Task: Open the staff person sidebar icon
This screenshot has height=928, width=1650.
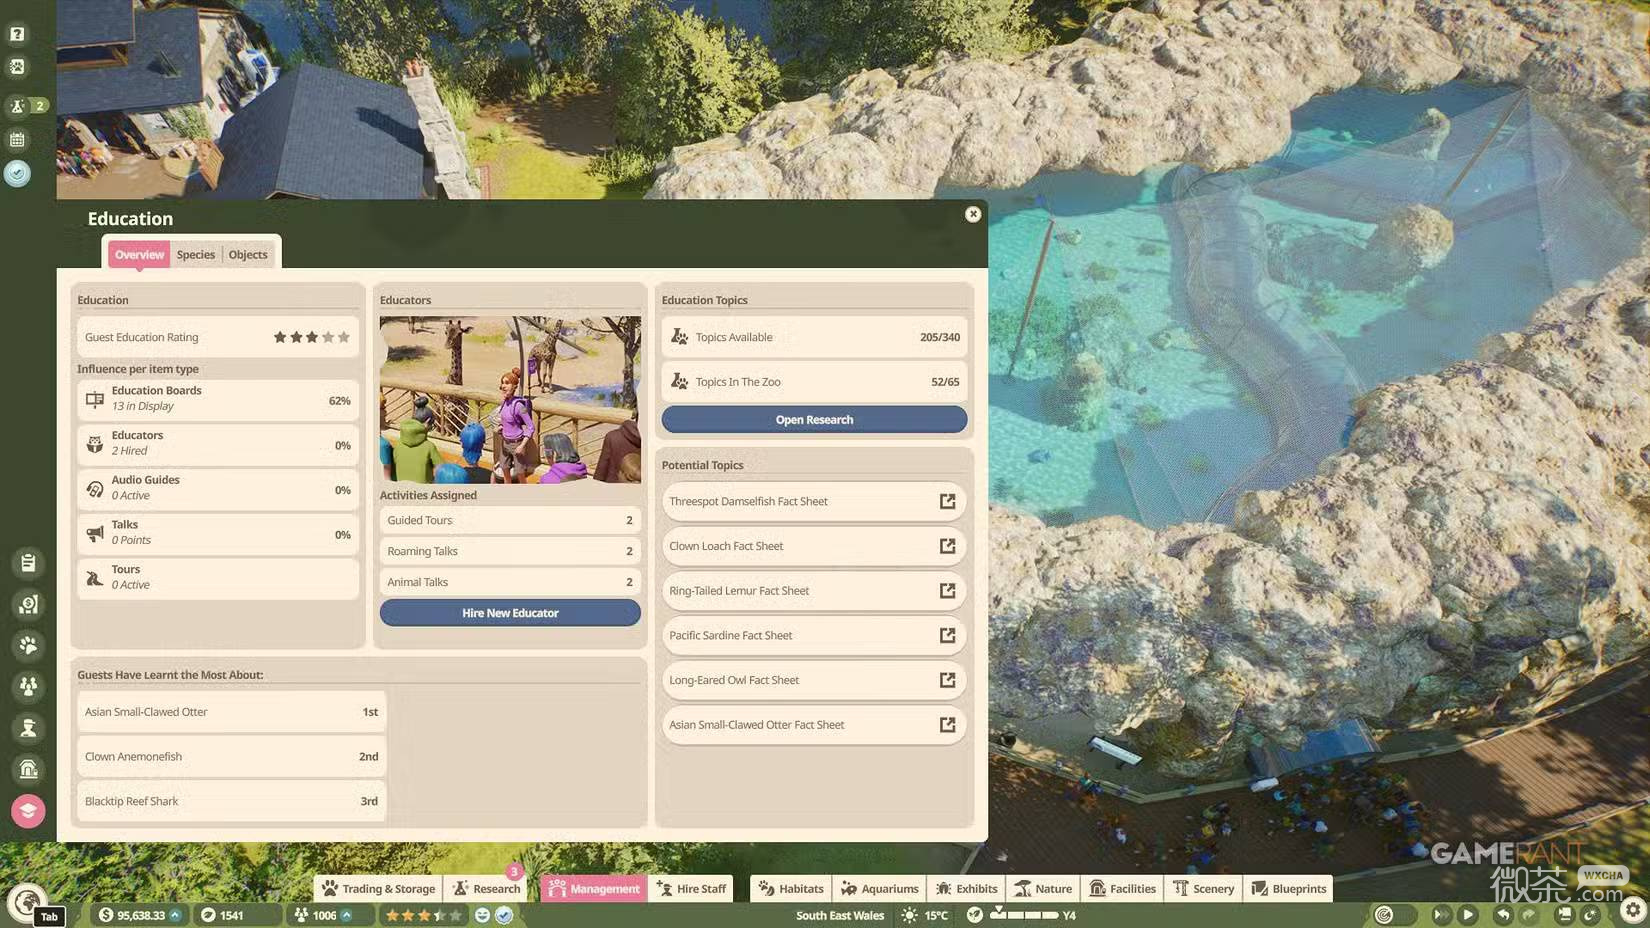Action: [28, 728]
